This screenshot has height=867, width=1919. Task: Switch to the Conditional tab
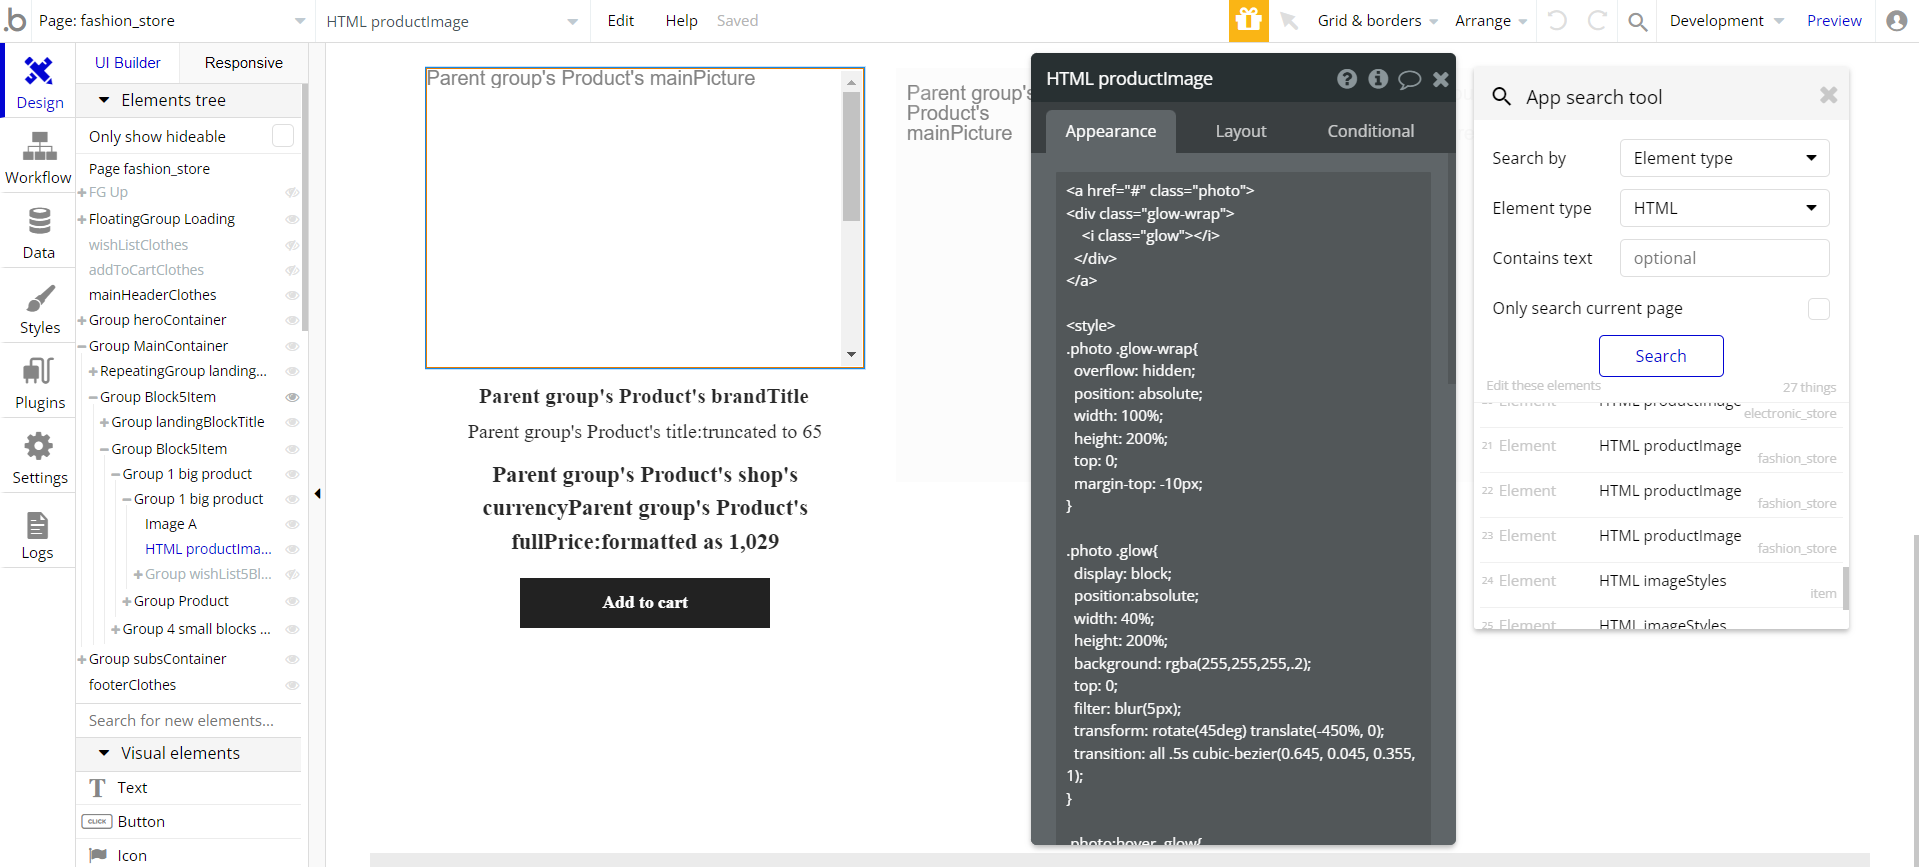pyautogui.click(x=1370, y=131)
